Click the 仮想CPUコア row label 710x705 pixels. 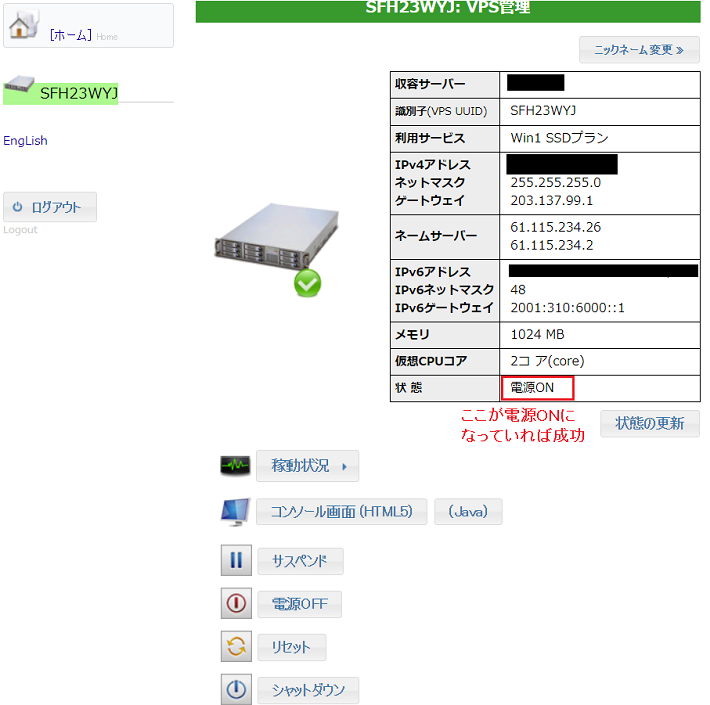coord(431,361)
